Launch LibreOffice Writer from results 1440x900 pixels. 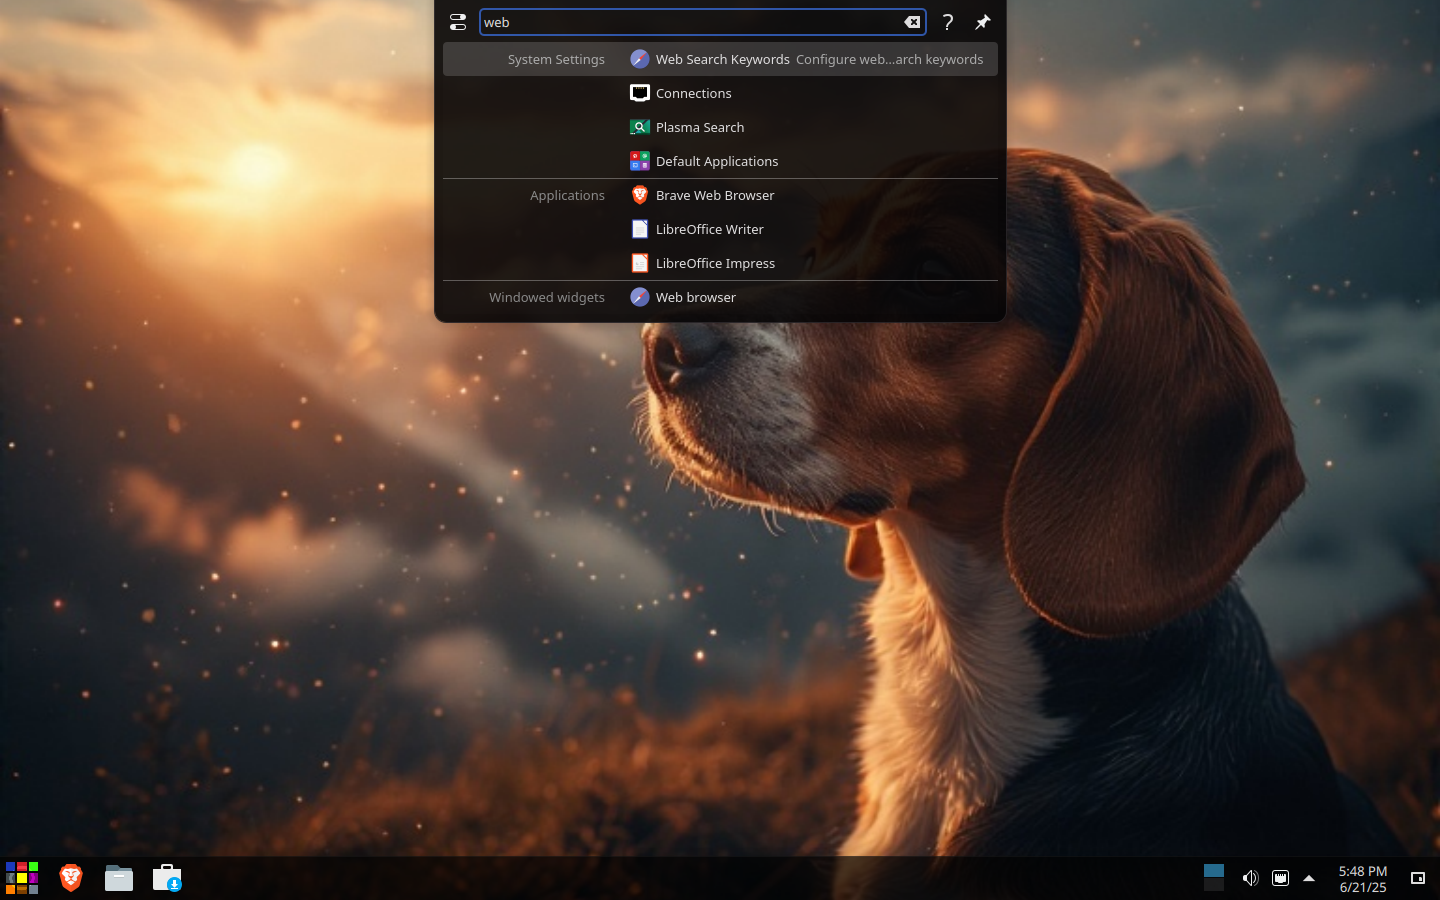click(720, 229)
